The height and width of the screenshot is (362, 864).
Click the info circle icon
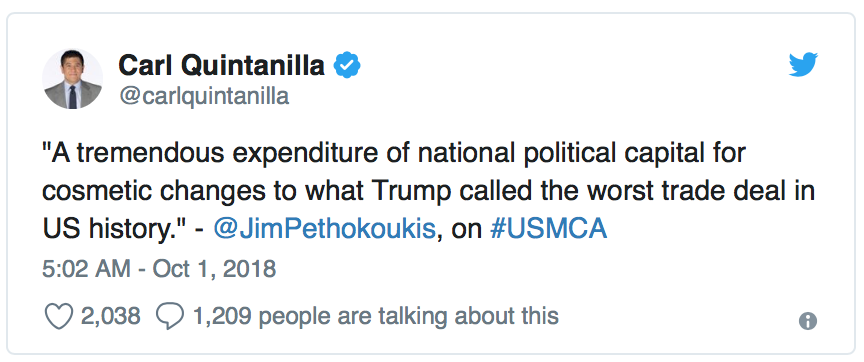pos(808,321)
